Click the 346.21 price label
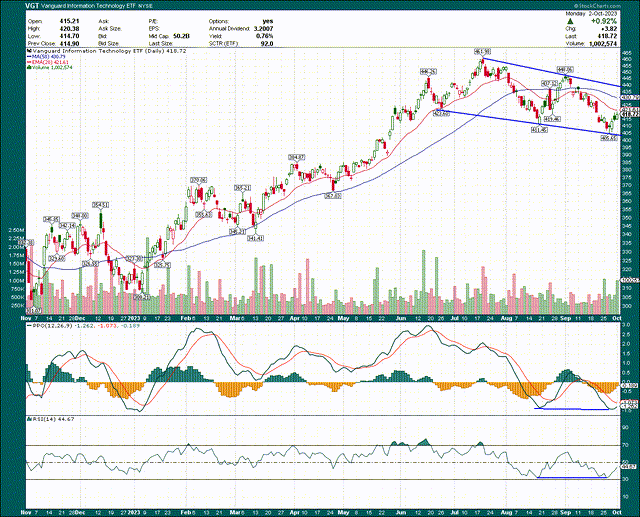Viewport: 640px width, 517px height. click(237, 231)
